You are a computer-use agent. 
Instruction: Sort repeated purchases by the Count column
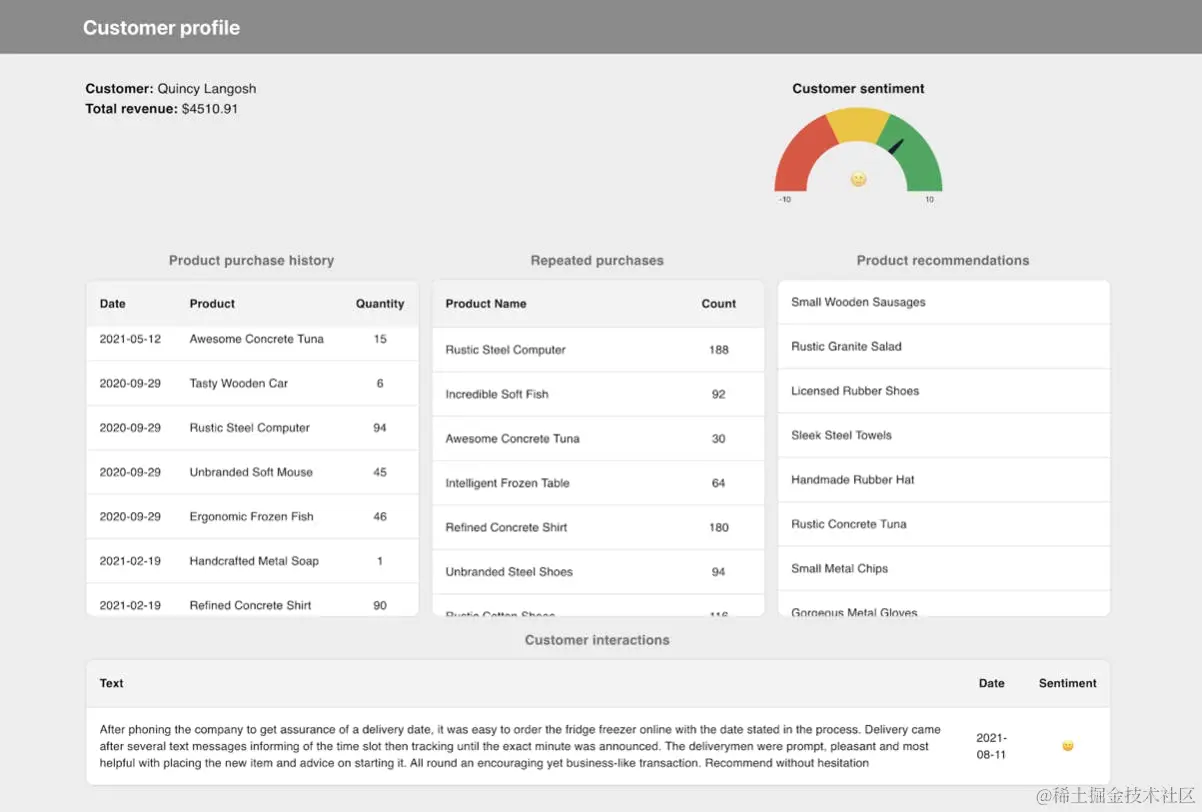718,303
